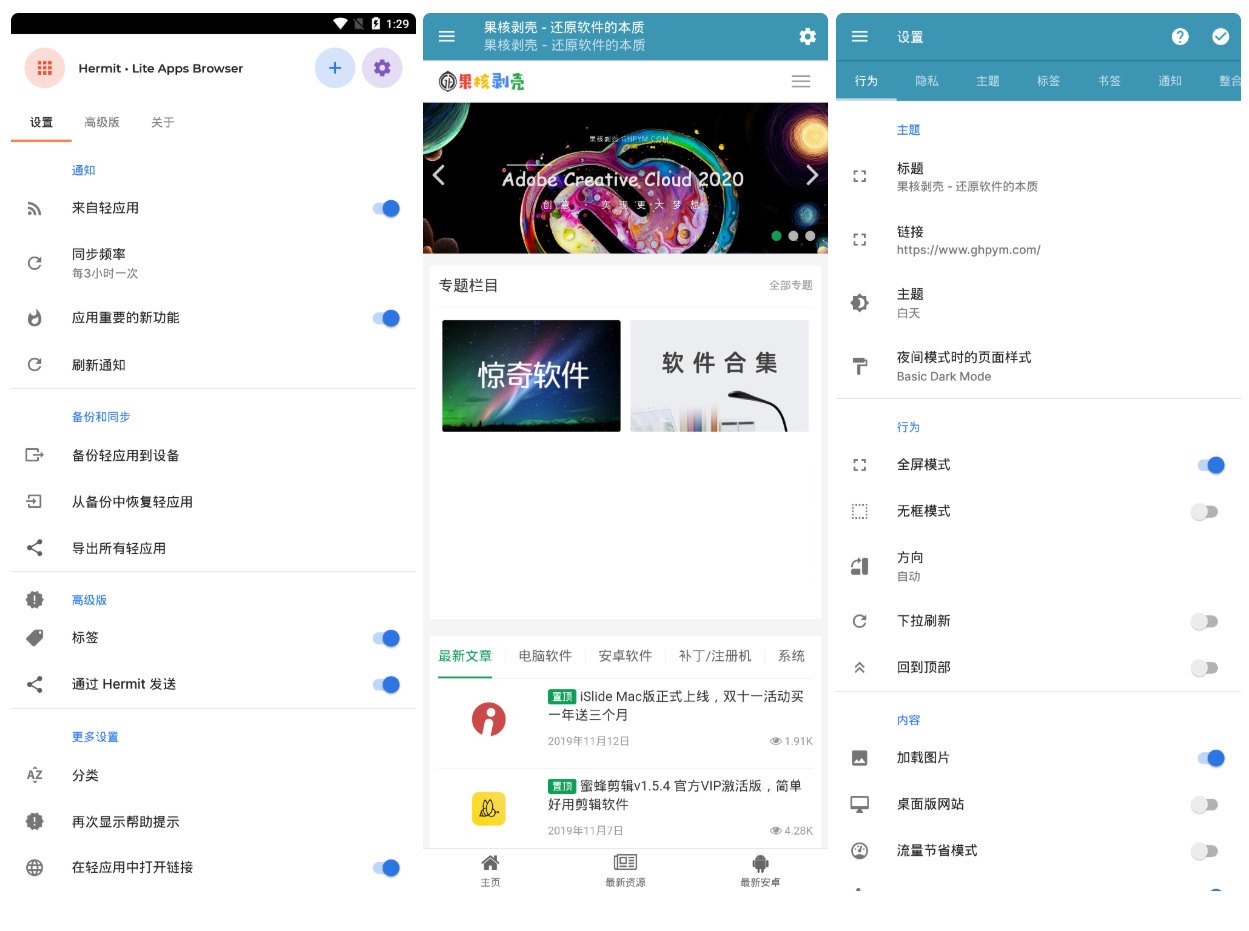Toggle 来自轻应用 notifications switch

point(386,208)
